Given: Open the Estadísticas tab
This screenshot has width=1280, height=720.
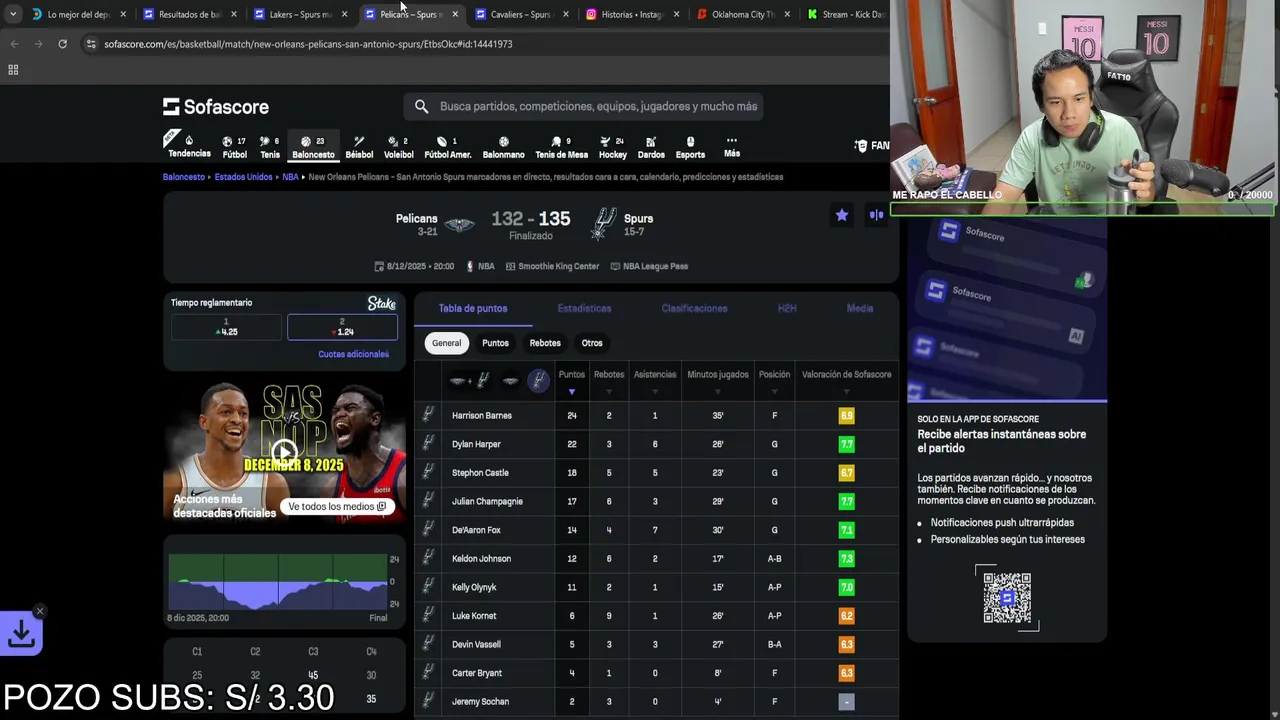Looking at the screenshot, I should coord(584,308).
